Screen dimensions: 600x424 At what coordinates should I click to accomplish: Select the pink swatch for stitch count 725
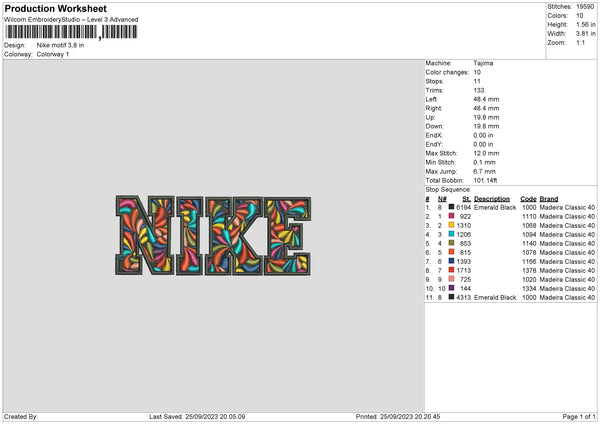452,279
